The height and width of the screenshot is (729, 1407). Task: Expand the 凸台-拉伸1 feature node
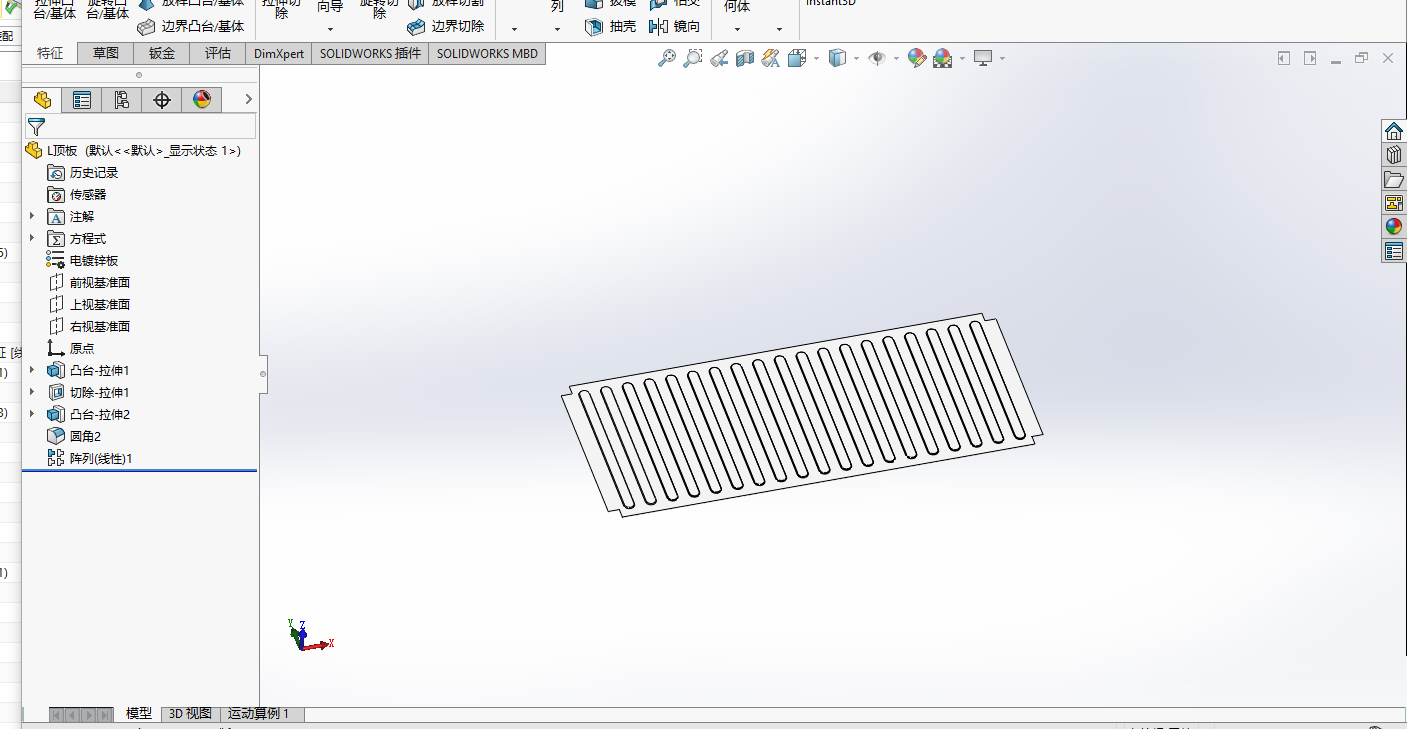(x=32, y=370)
